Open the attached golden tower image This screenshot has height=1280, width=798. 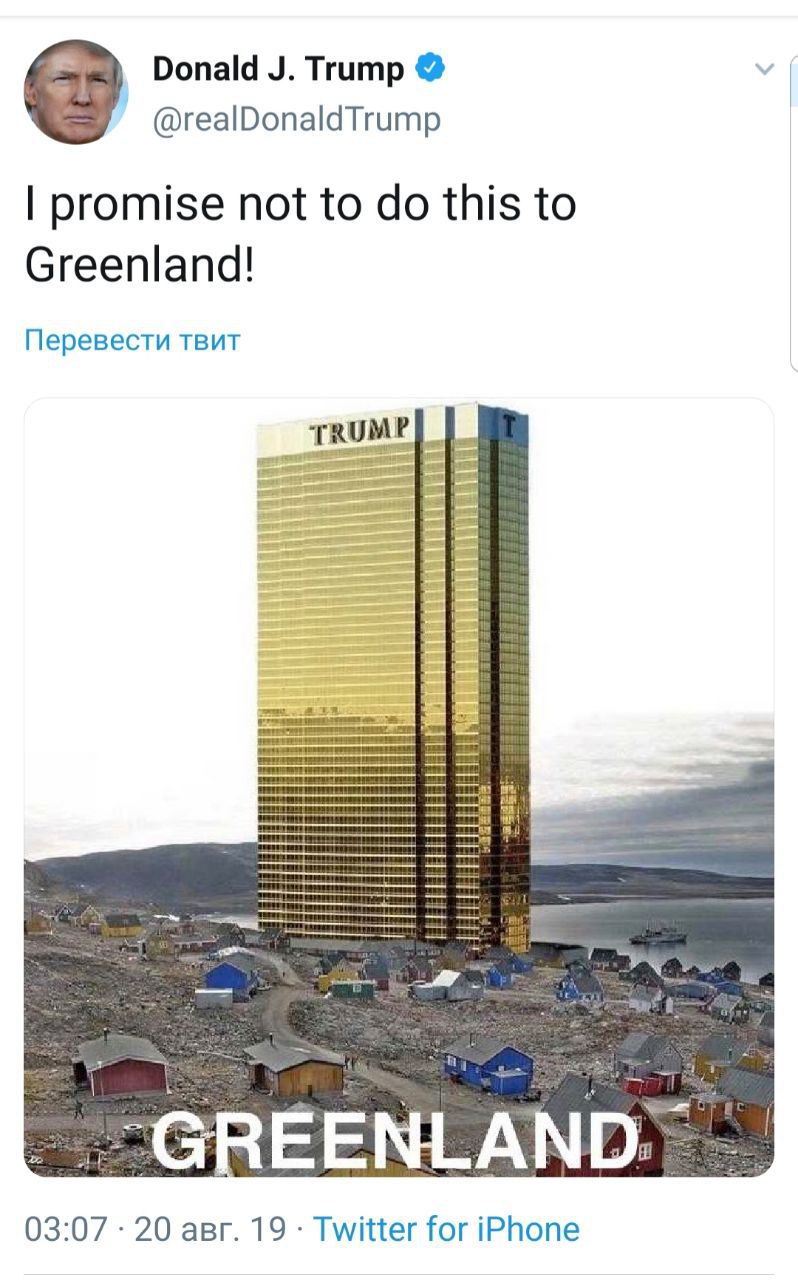[x=399, y=787]
